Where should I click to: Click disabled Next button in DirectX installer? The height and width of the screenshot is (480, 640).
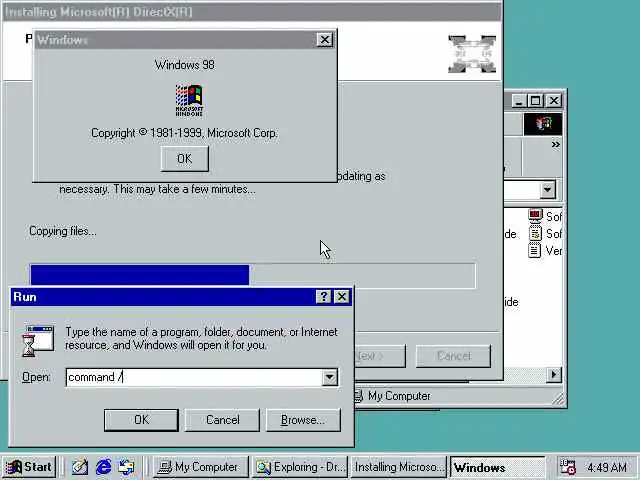[x=380, y=356]
